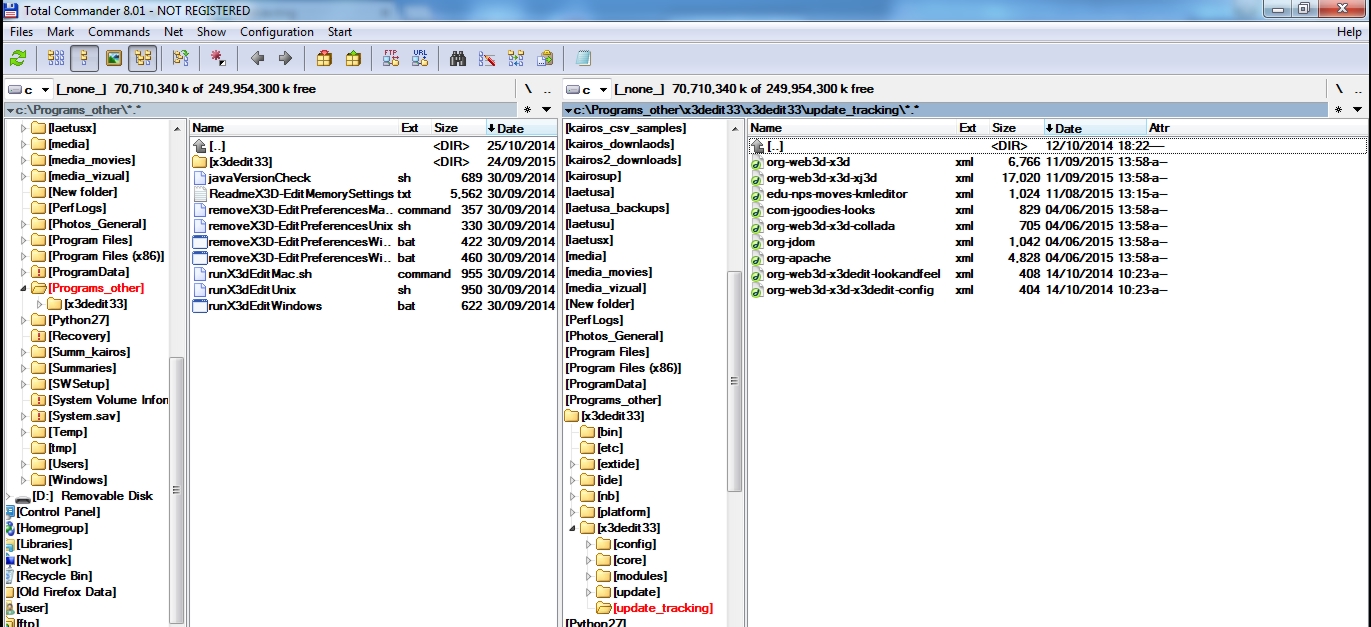Select the runX3dEditWindows bat file
Viewport: 1371px width, 627px height.
pyautogui.click(x=265, y=306)
